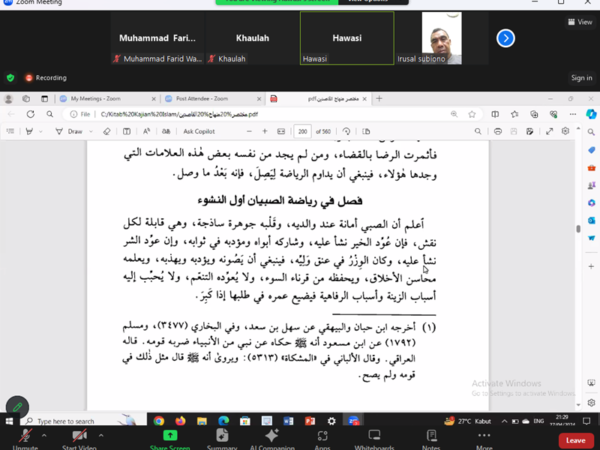This screenshot has height=450, width=600.
Task: Rotate the PDF page
Action: [x=346, y=131]
